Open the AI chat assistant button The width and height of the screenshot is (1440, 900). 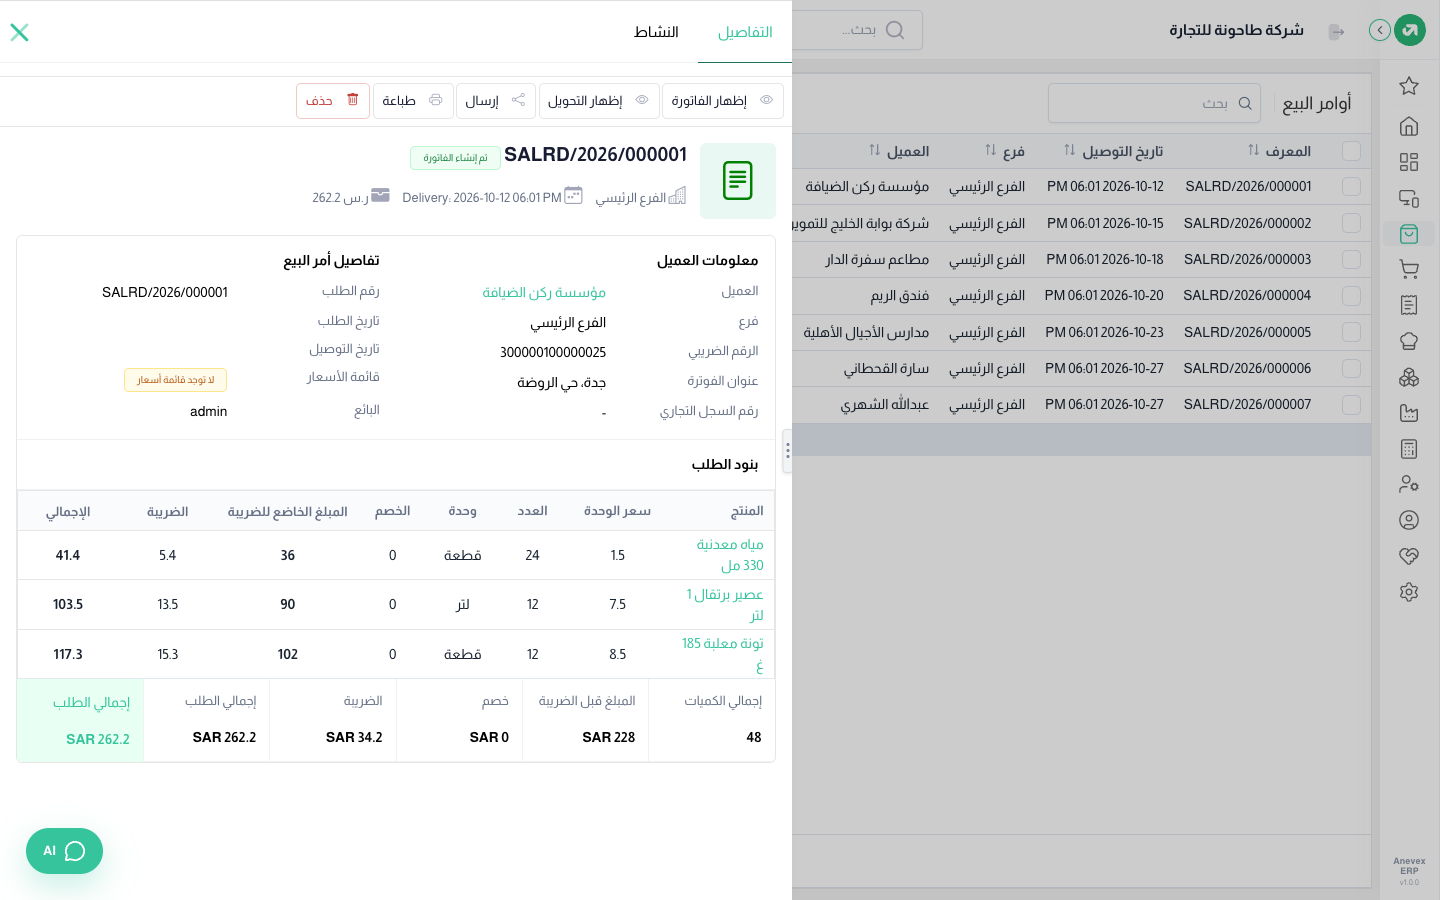64,851
